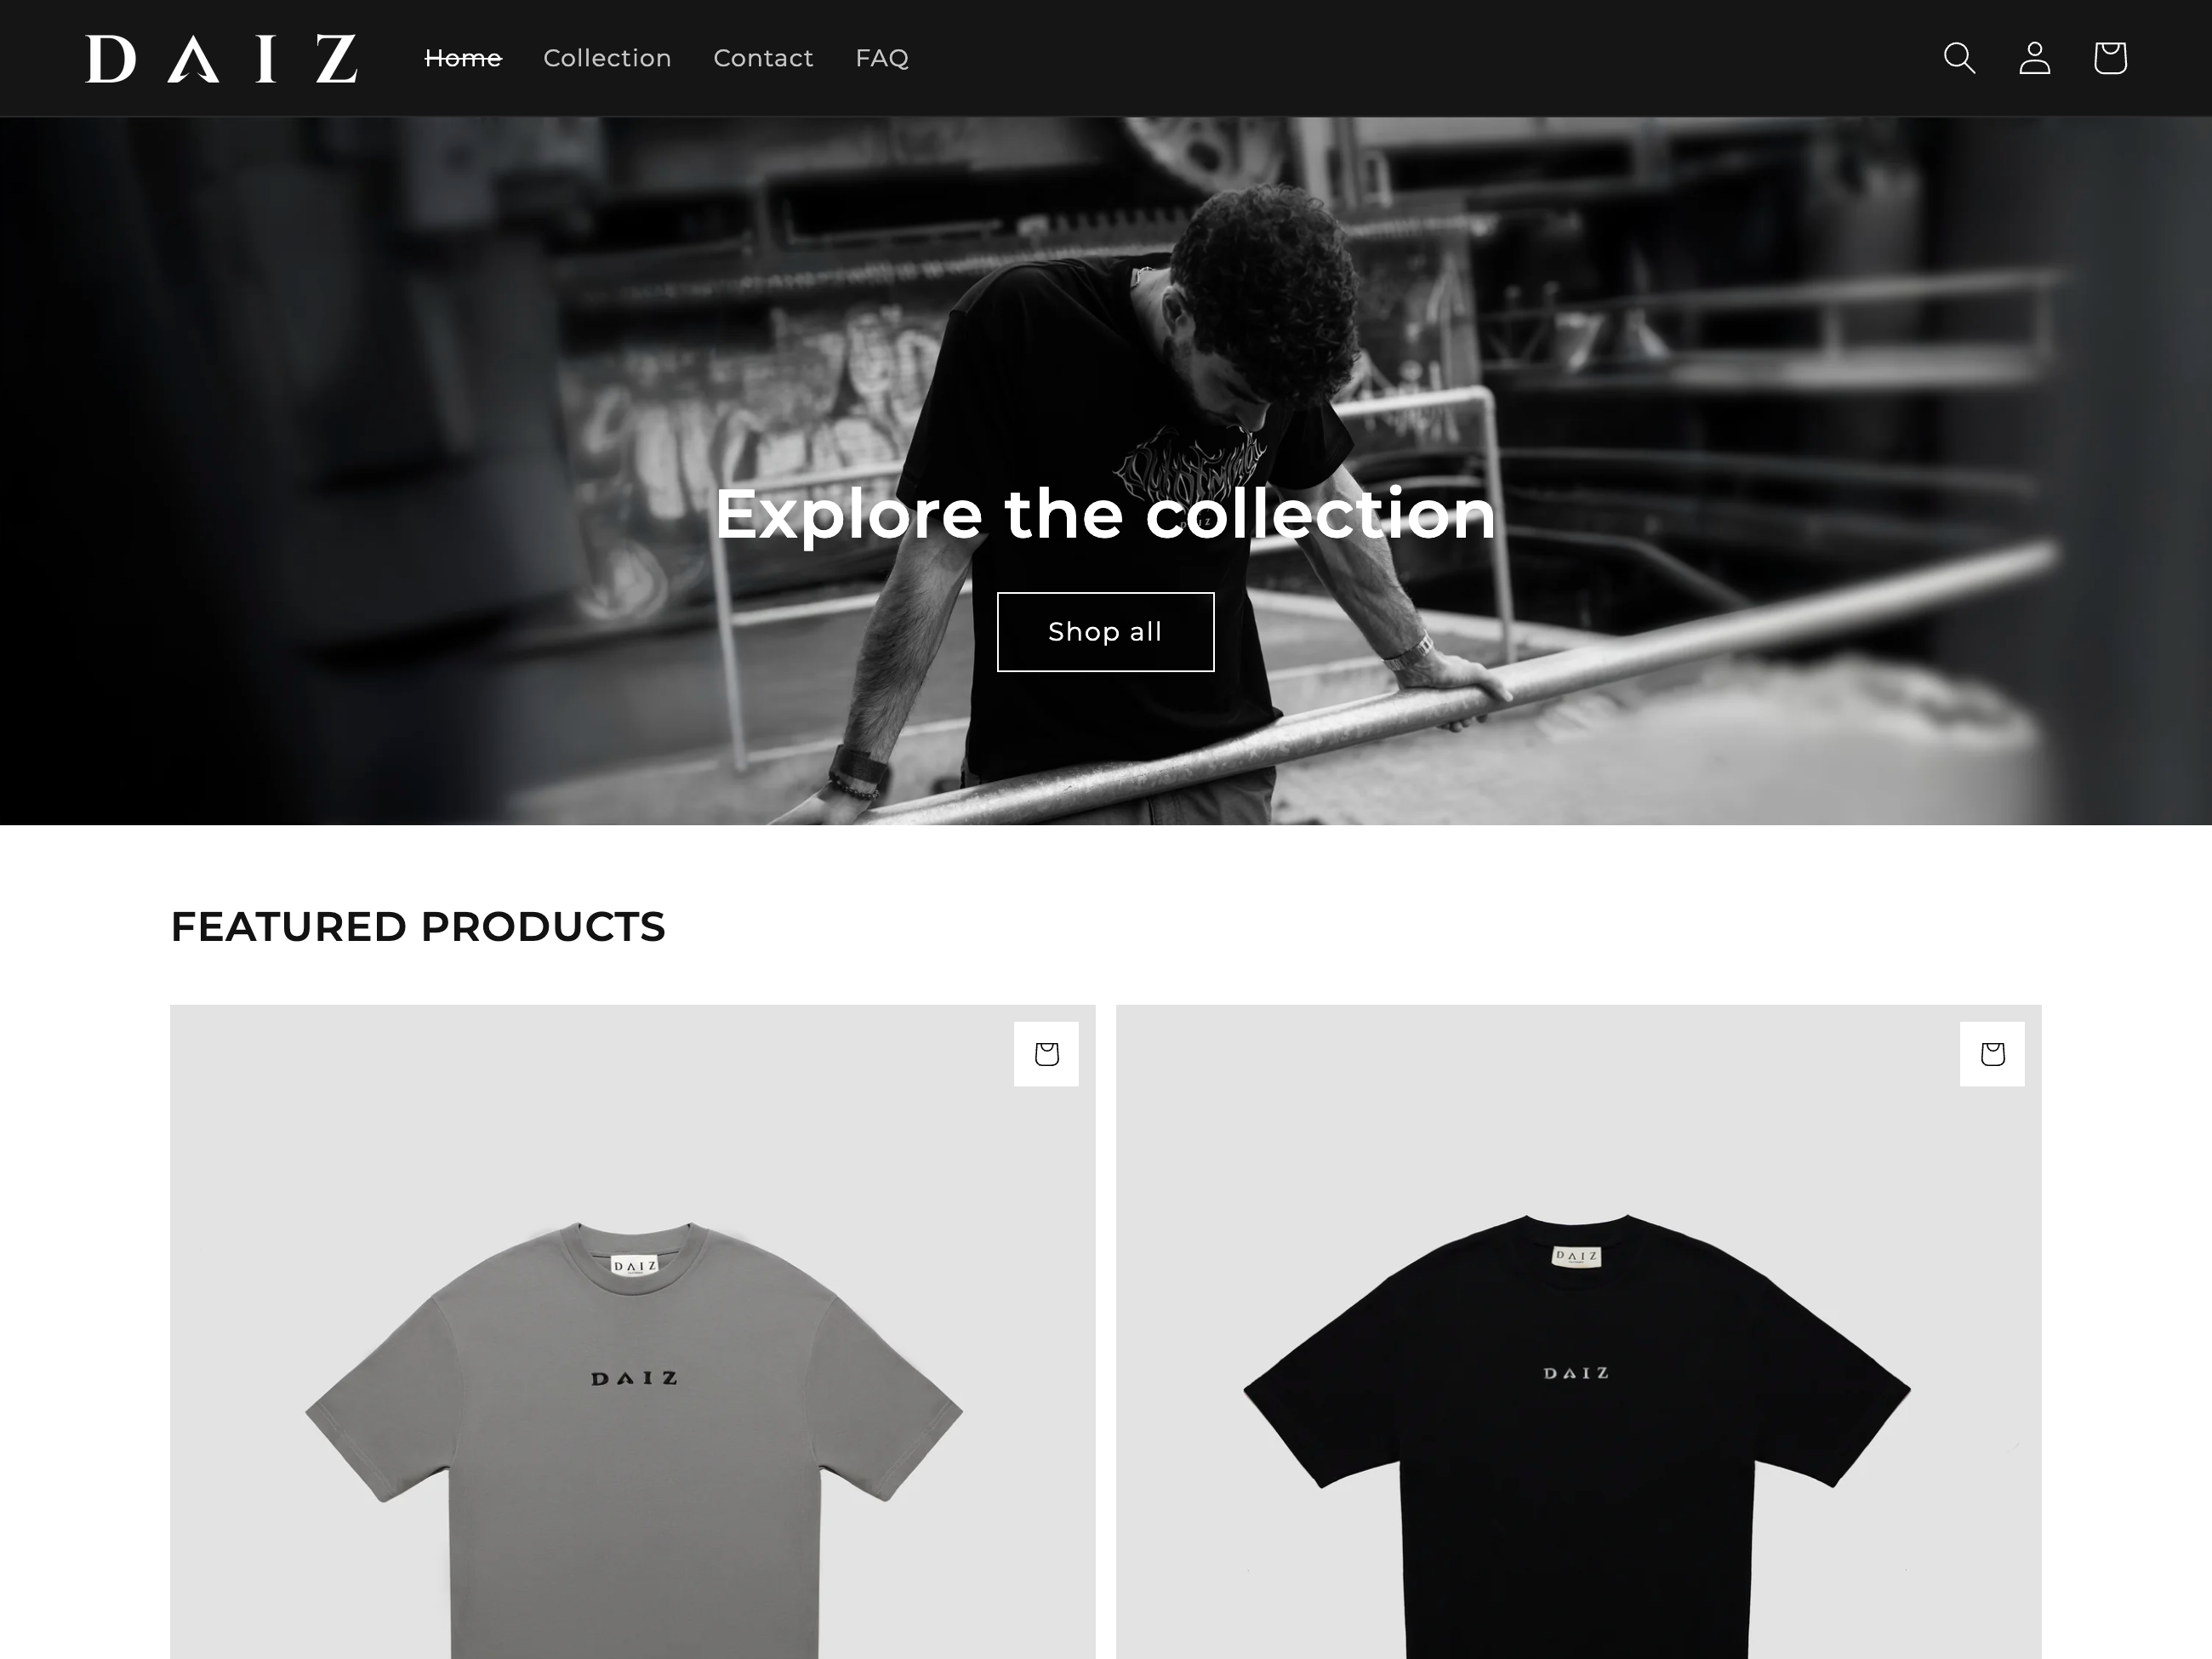
Task: Open the account login icon
Action: pyautogui.click(x=2034, y=58)
